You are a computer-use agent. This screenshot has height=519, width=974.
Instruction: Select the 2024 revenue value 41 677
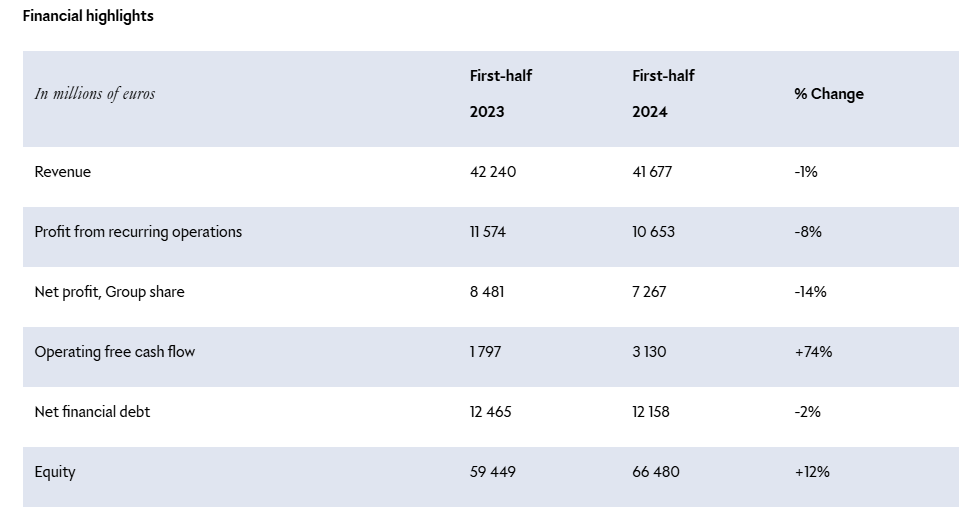pos(652,172)
